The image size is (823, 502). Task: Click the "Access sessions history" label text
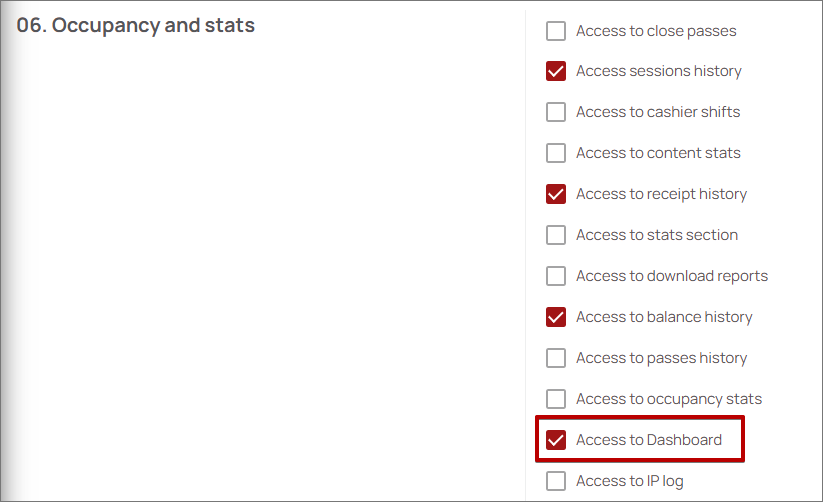658,72
